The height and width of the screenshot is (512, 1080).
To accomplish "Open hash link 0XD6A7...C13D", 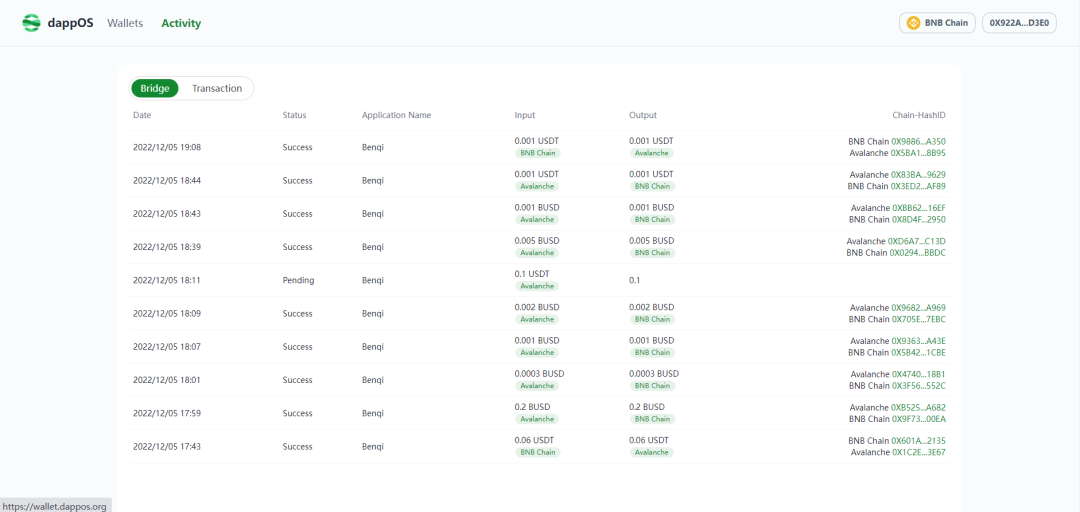I will tap(917, 241).
